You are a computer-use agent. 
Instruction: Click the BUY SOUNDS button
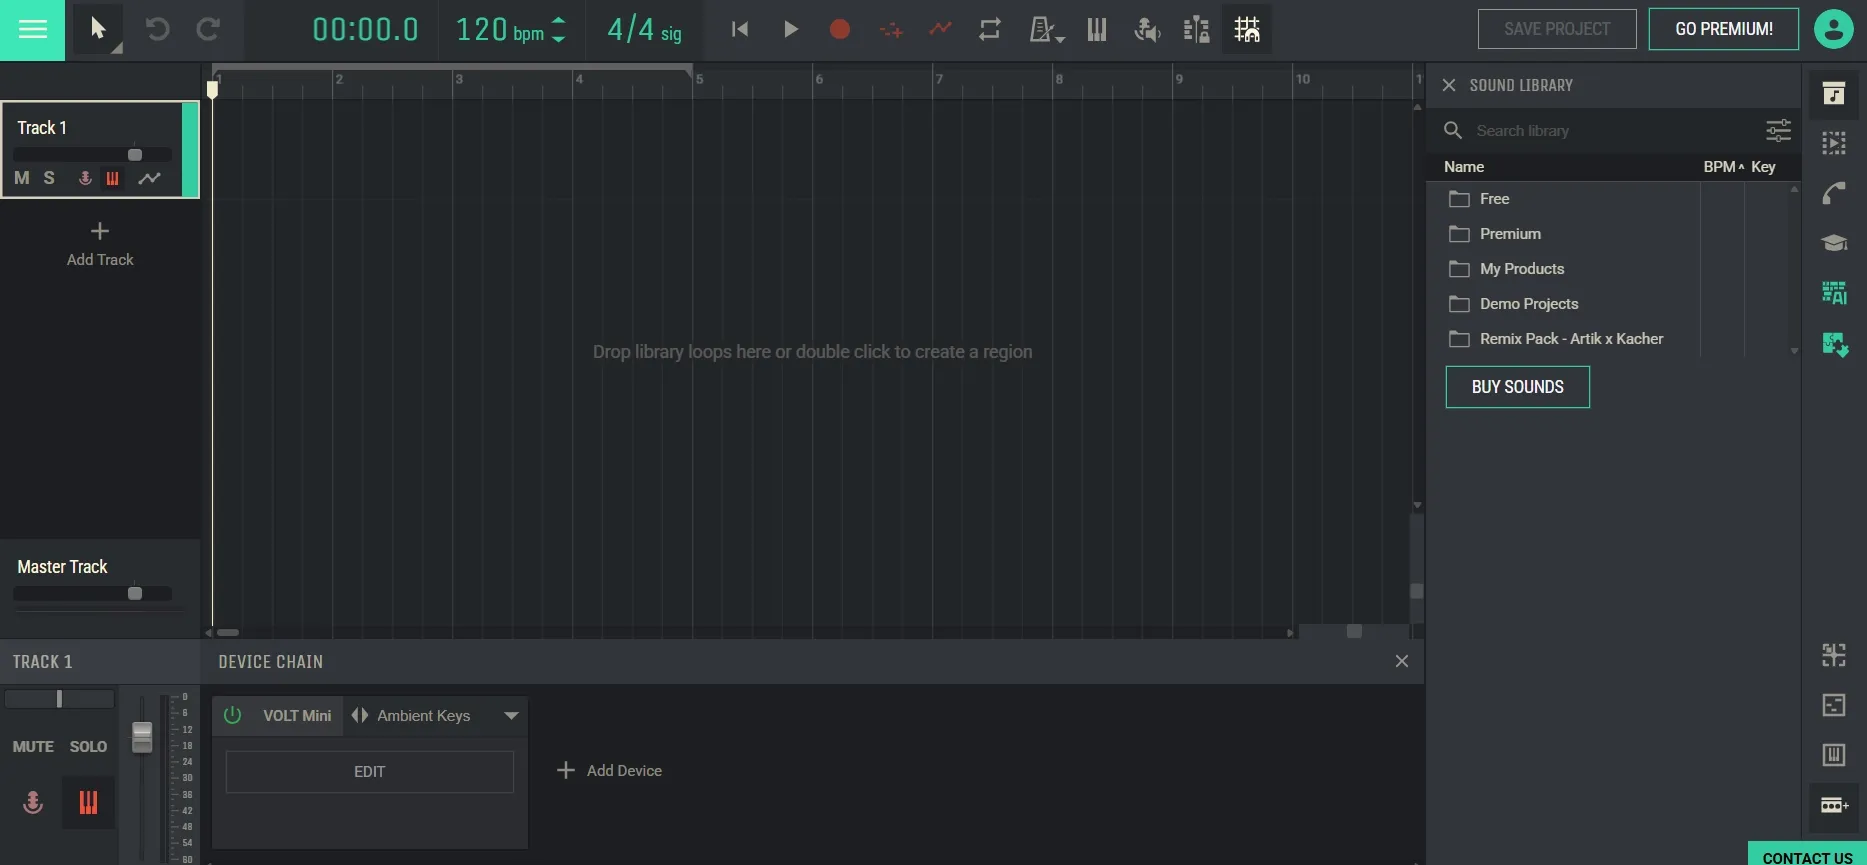pyautogui.click(x=1517, y=387)
